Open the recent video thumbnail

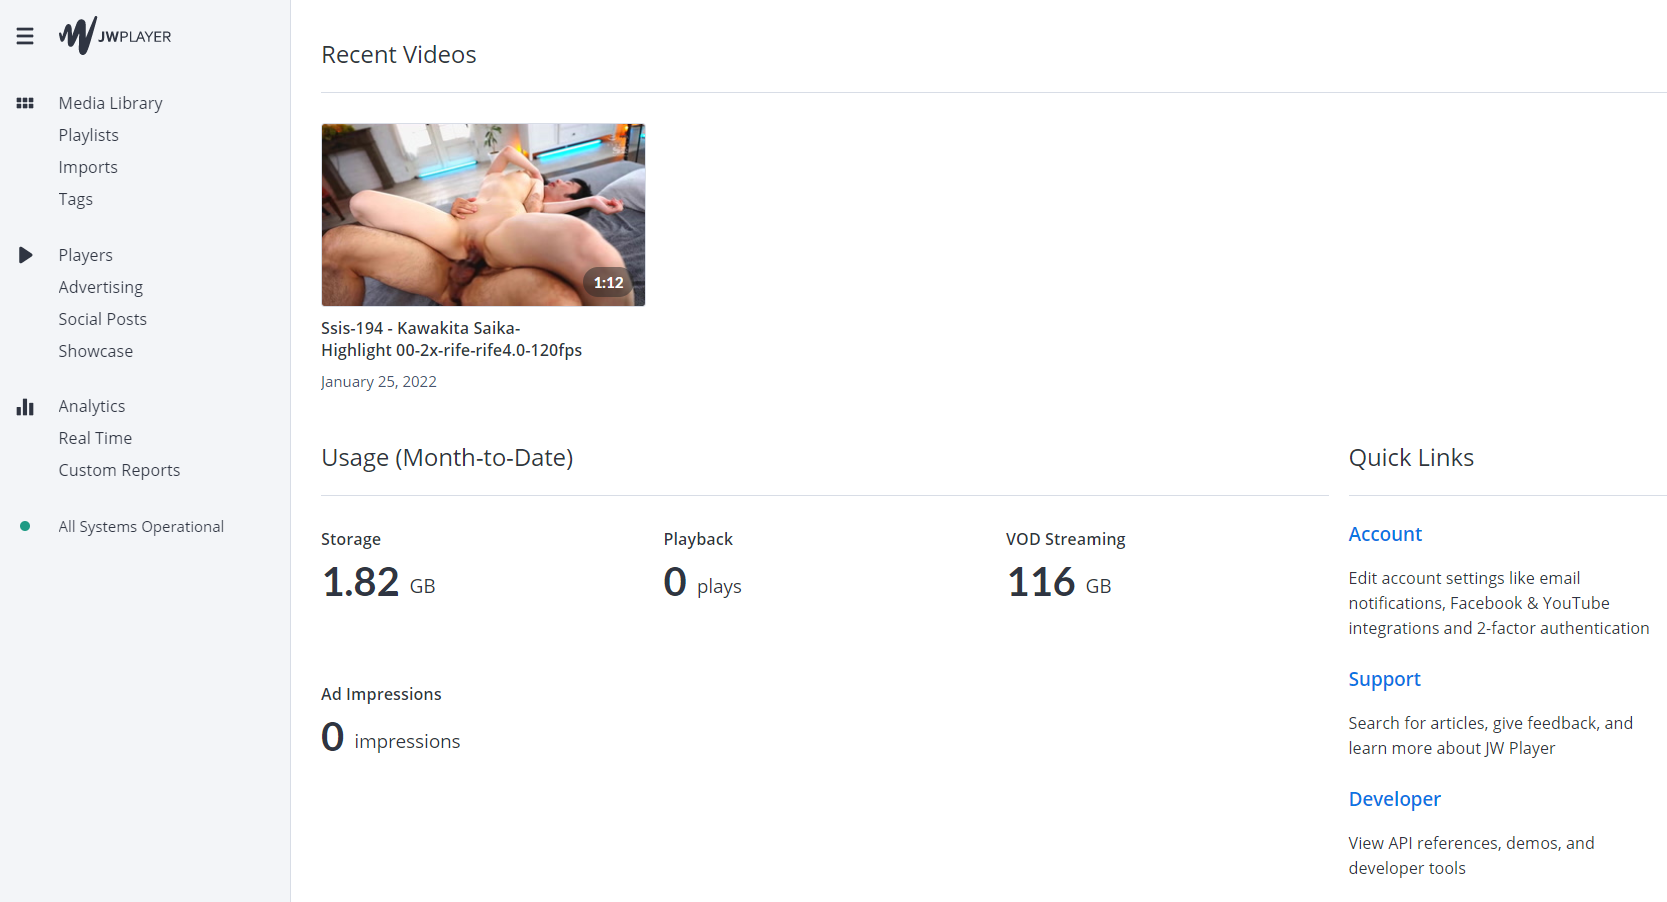(x=483, y=215)
